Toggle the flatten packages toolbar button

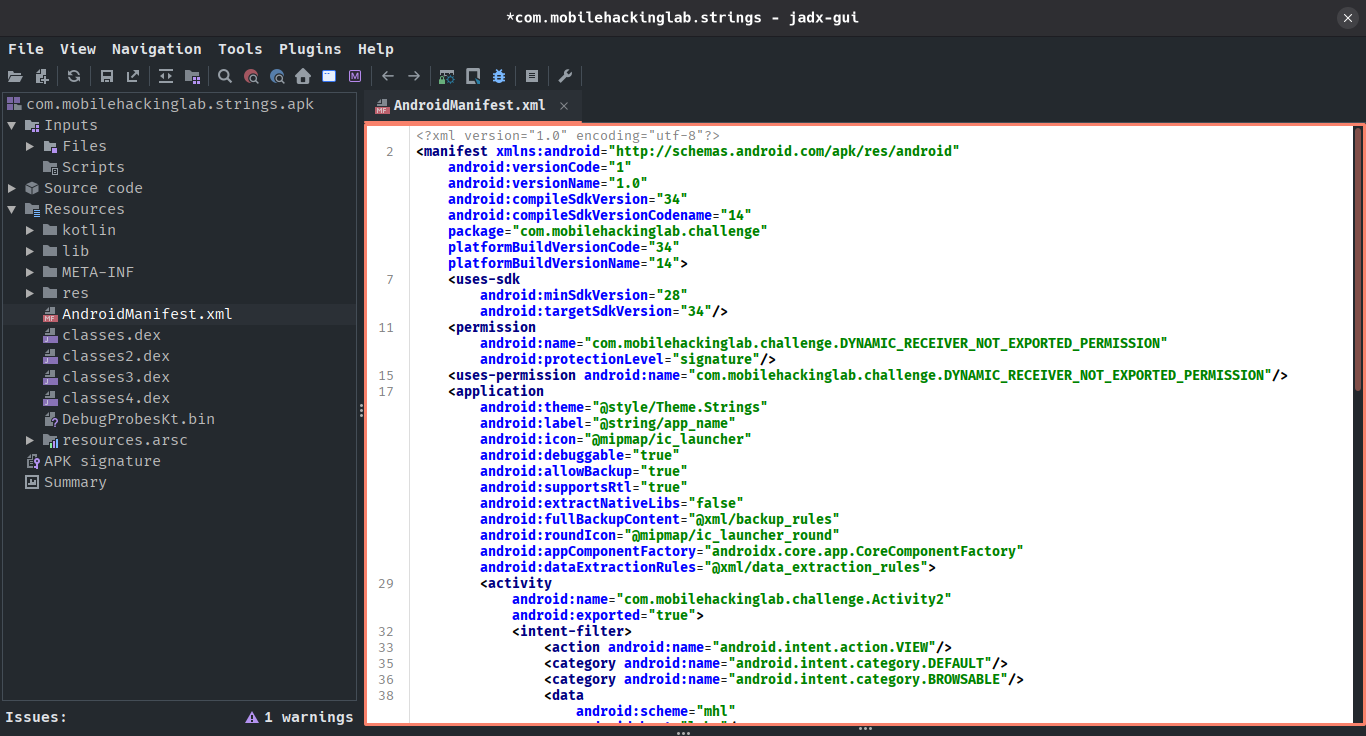(x=192, y=76)
